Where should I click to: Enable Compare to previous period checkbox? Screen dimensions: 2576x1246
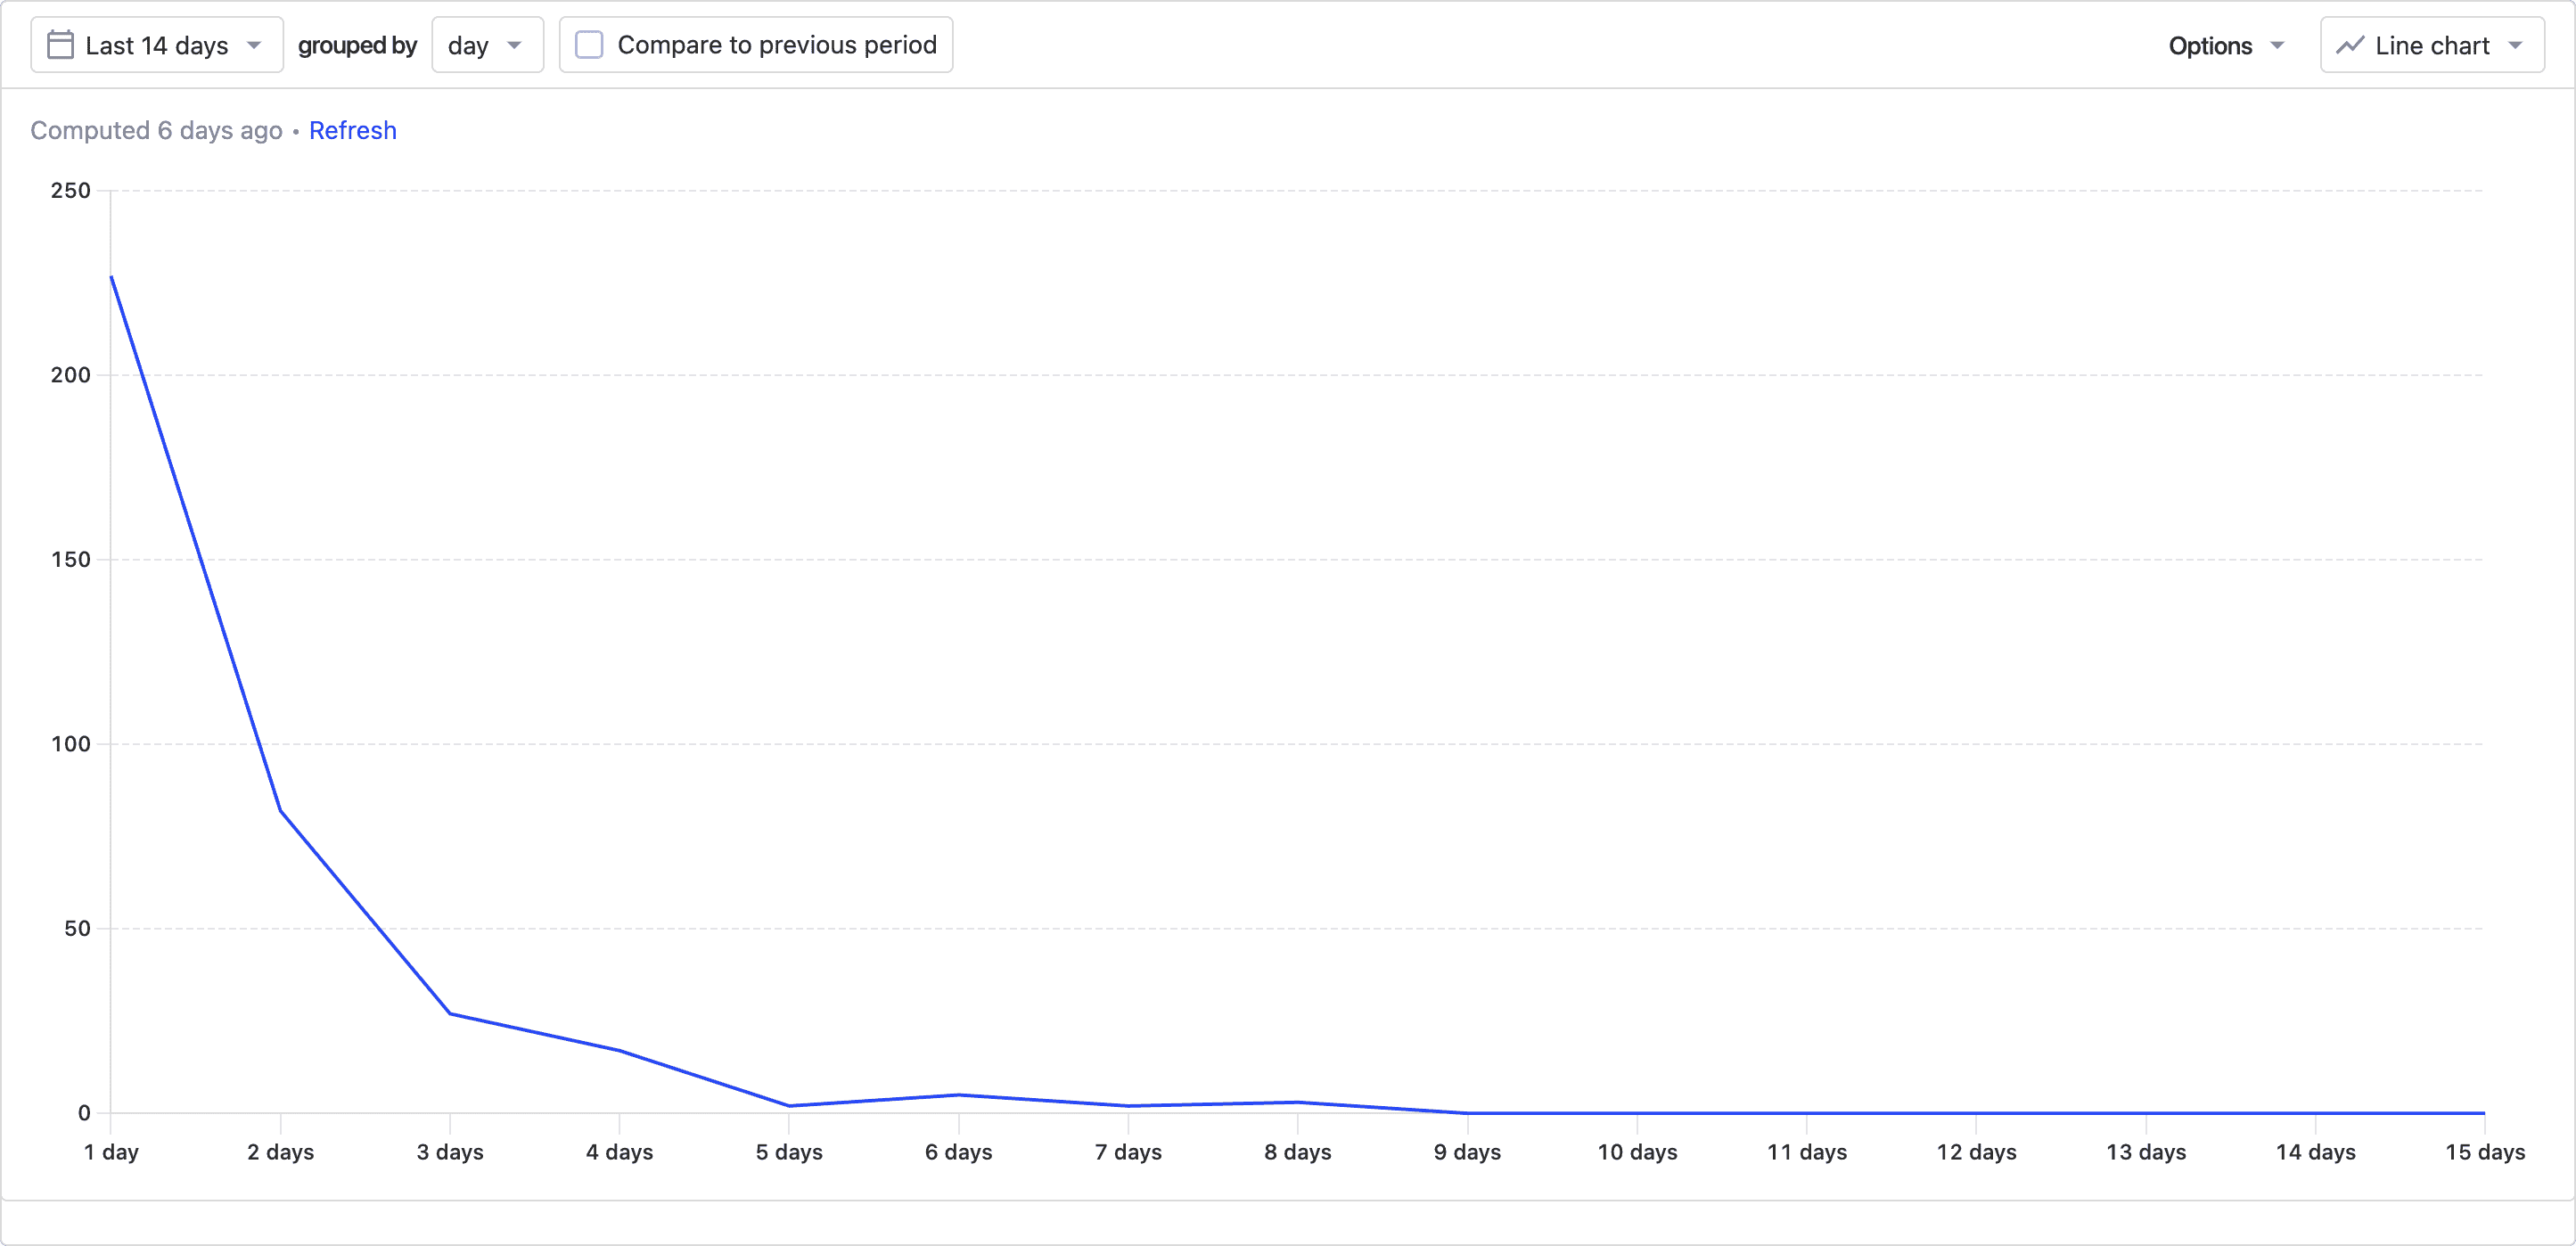589,45
